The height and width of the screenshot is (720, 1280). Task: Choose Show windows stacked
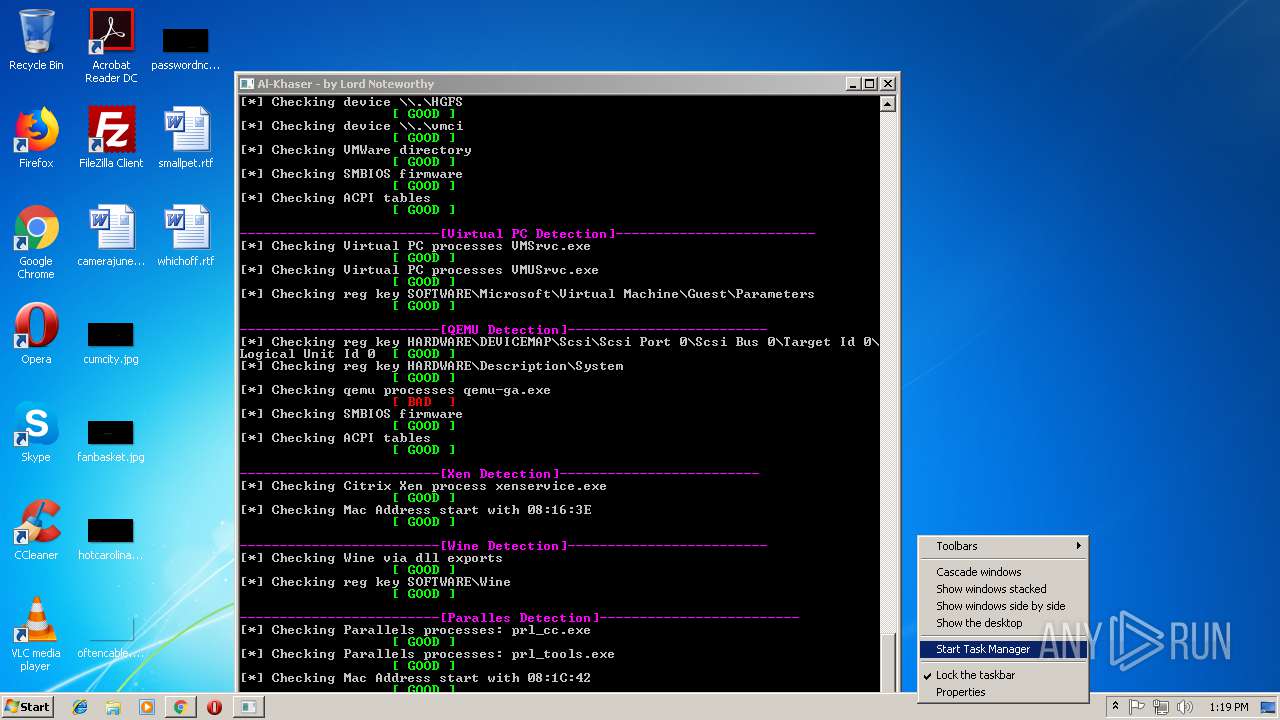(x=1003, y=589)
